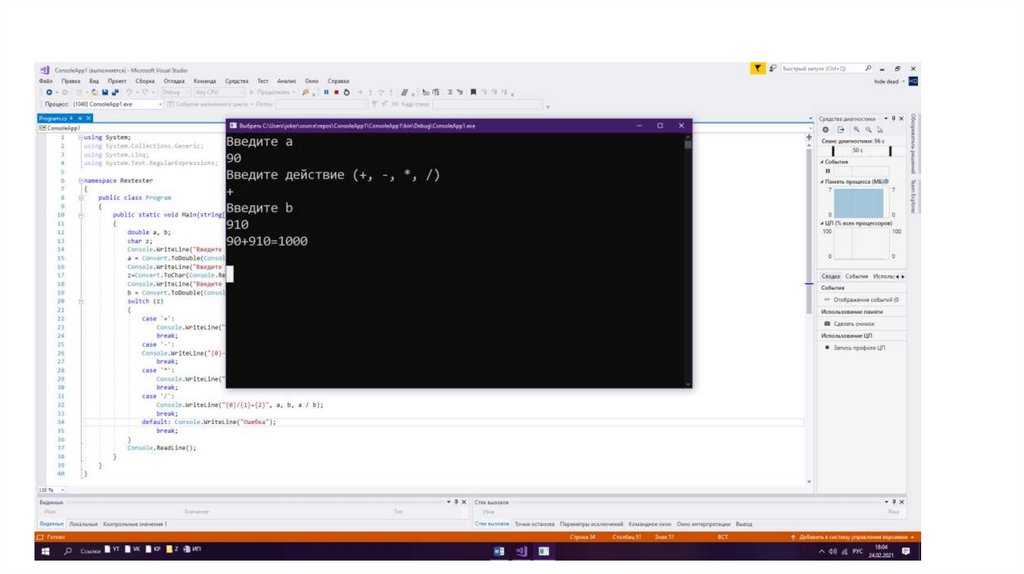This screenshot has height=574, width=1024.
Task: Switch to the События diagnostics tab
Action: pos(856,276)
